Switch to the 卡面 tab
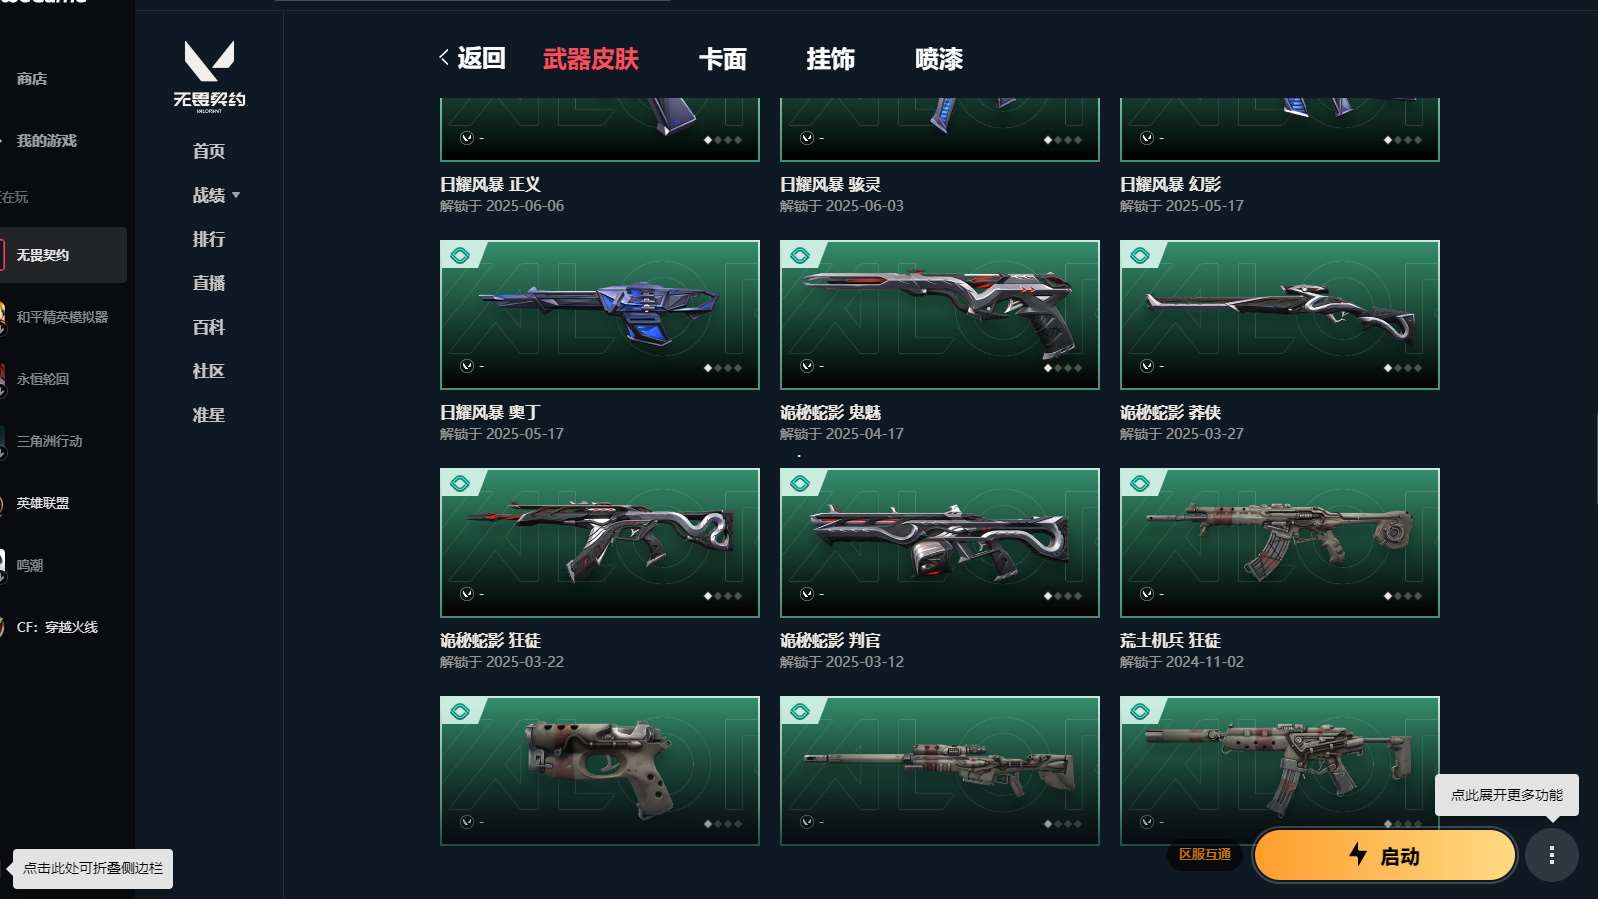This screenshot has height=899, width=1598. coord(722,59)
